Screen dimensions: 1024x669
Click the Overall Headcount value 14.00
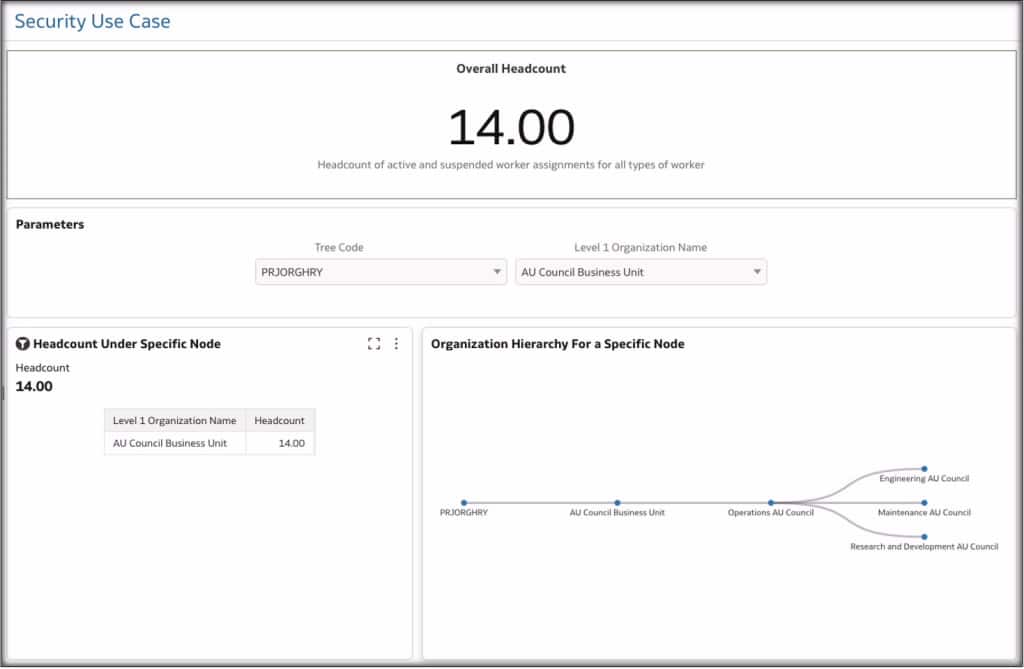(x=511, y=125)
